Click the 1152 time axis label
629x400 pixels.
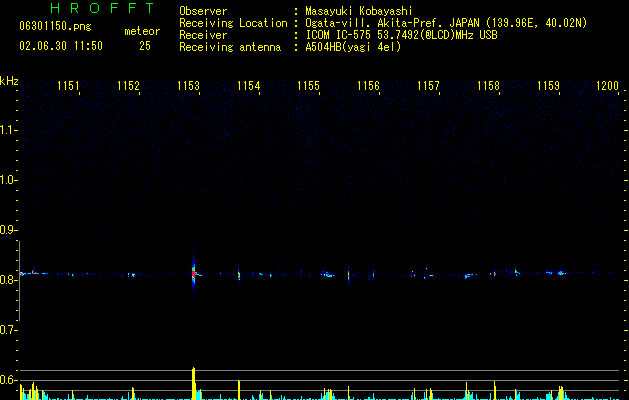[x=128, y=85]
